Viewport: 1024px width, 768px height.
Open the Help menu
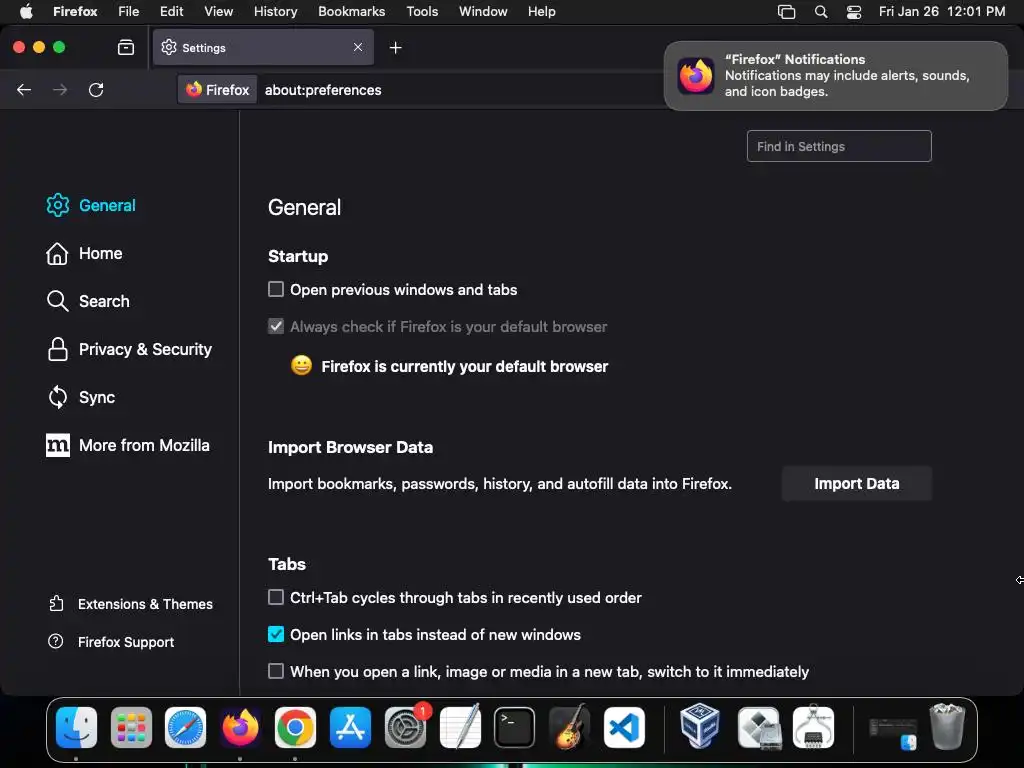[541, 12]
